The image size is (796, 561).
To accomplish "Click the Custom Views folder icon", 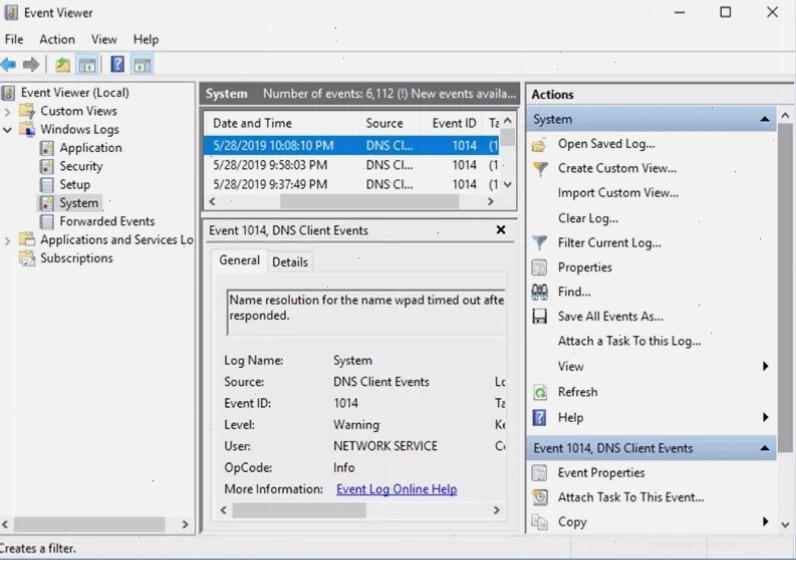I will click(27, 111).
